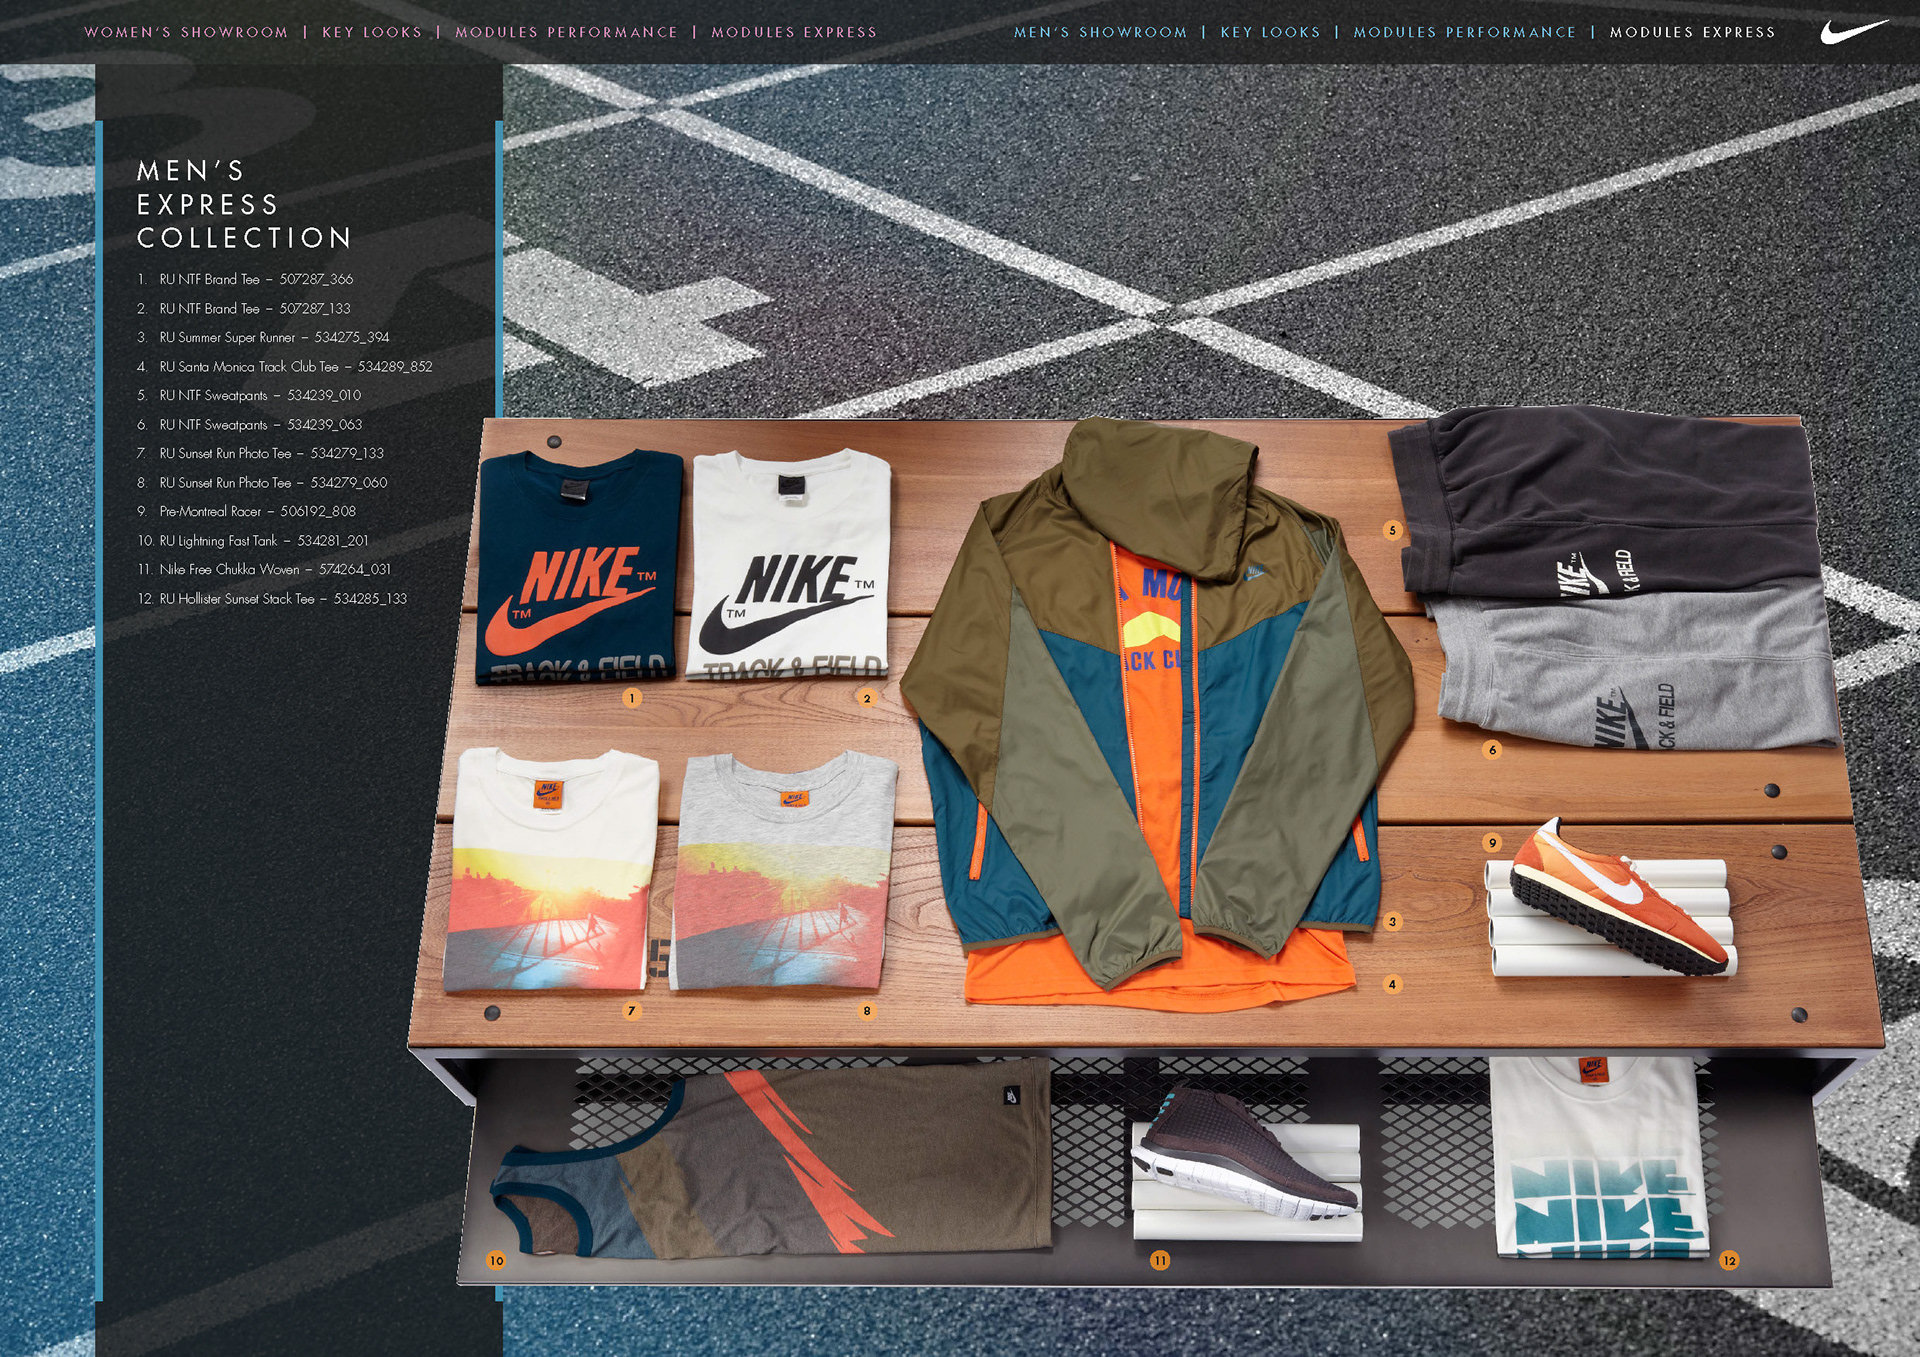The width and height of the screenshot is (1920, 1357).
Task: Click numbered marker 10 near the tank top
Action: point(496,1260)
